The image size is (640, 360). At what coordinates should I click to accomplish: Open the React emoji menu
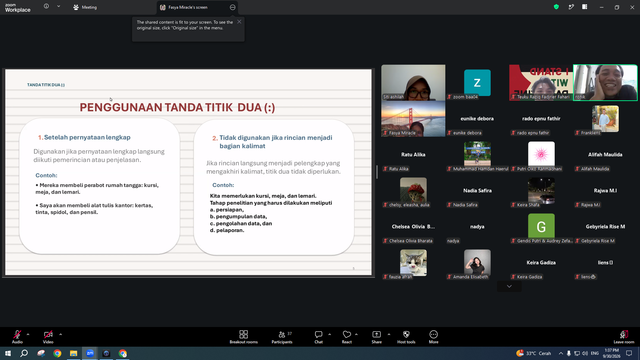(347, 337)
